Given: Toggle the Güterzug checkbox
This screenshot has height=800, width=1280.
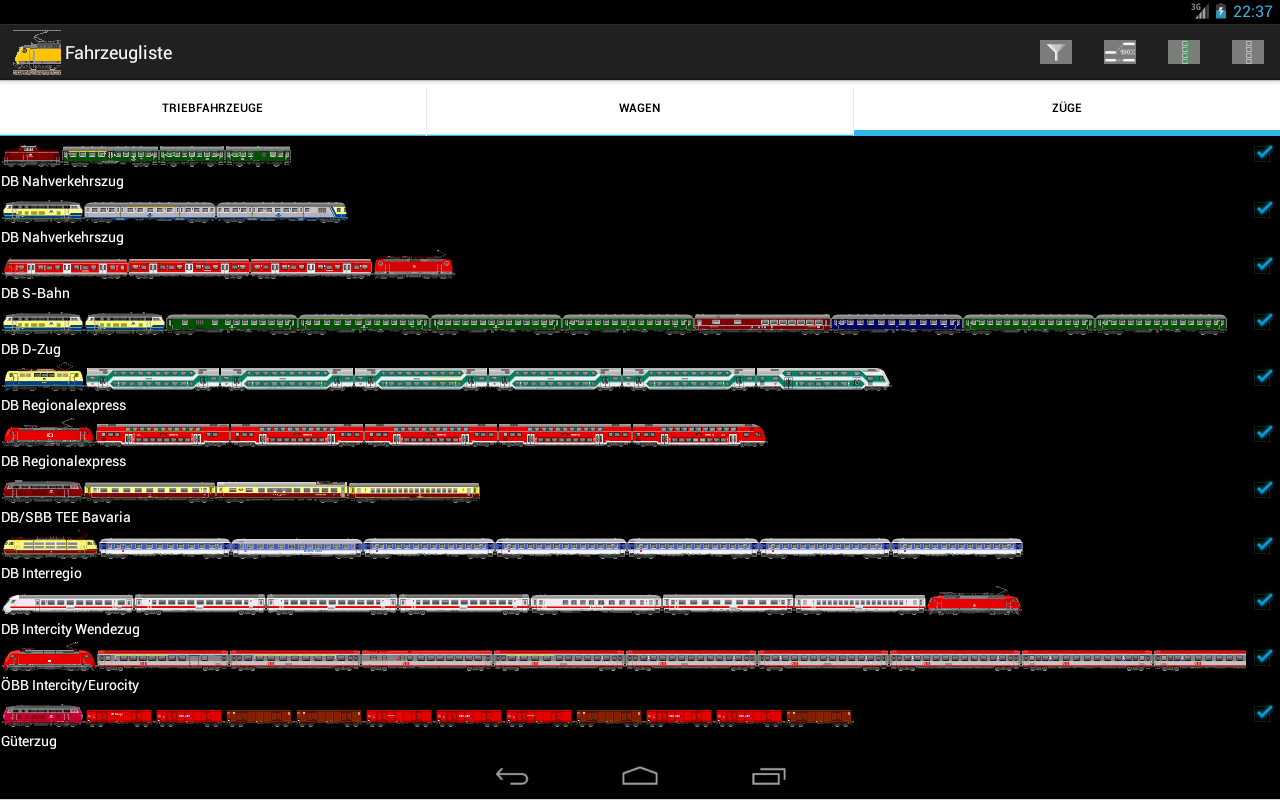Looking at the screenshot, I should pos(1264,713).
